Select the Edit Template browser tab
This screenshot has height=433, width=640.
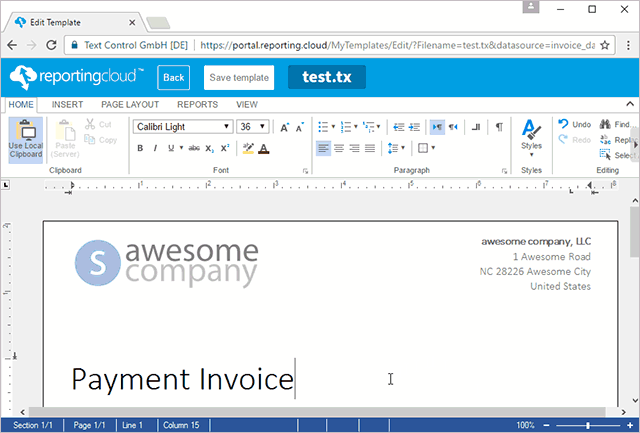coord(73,22)
